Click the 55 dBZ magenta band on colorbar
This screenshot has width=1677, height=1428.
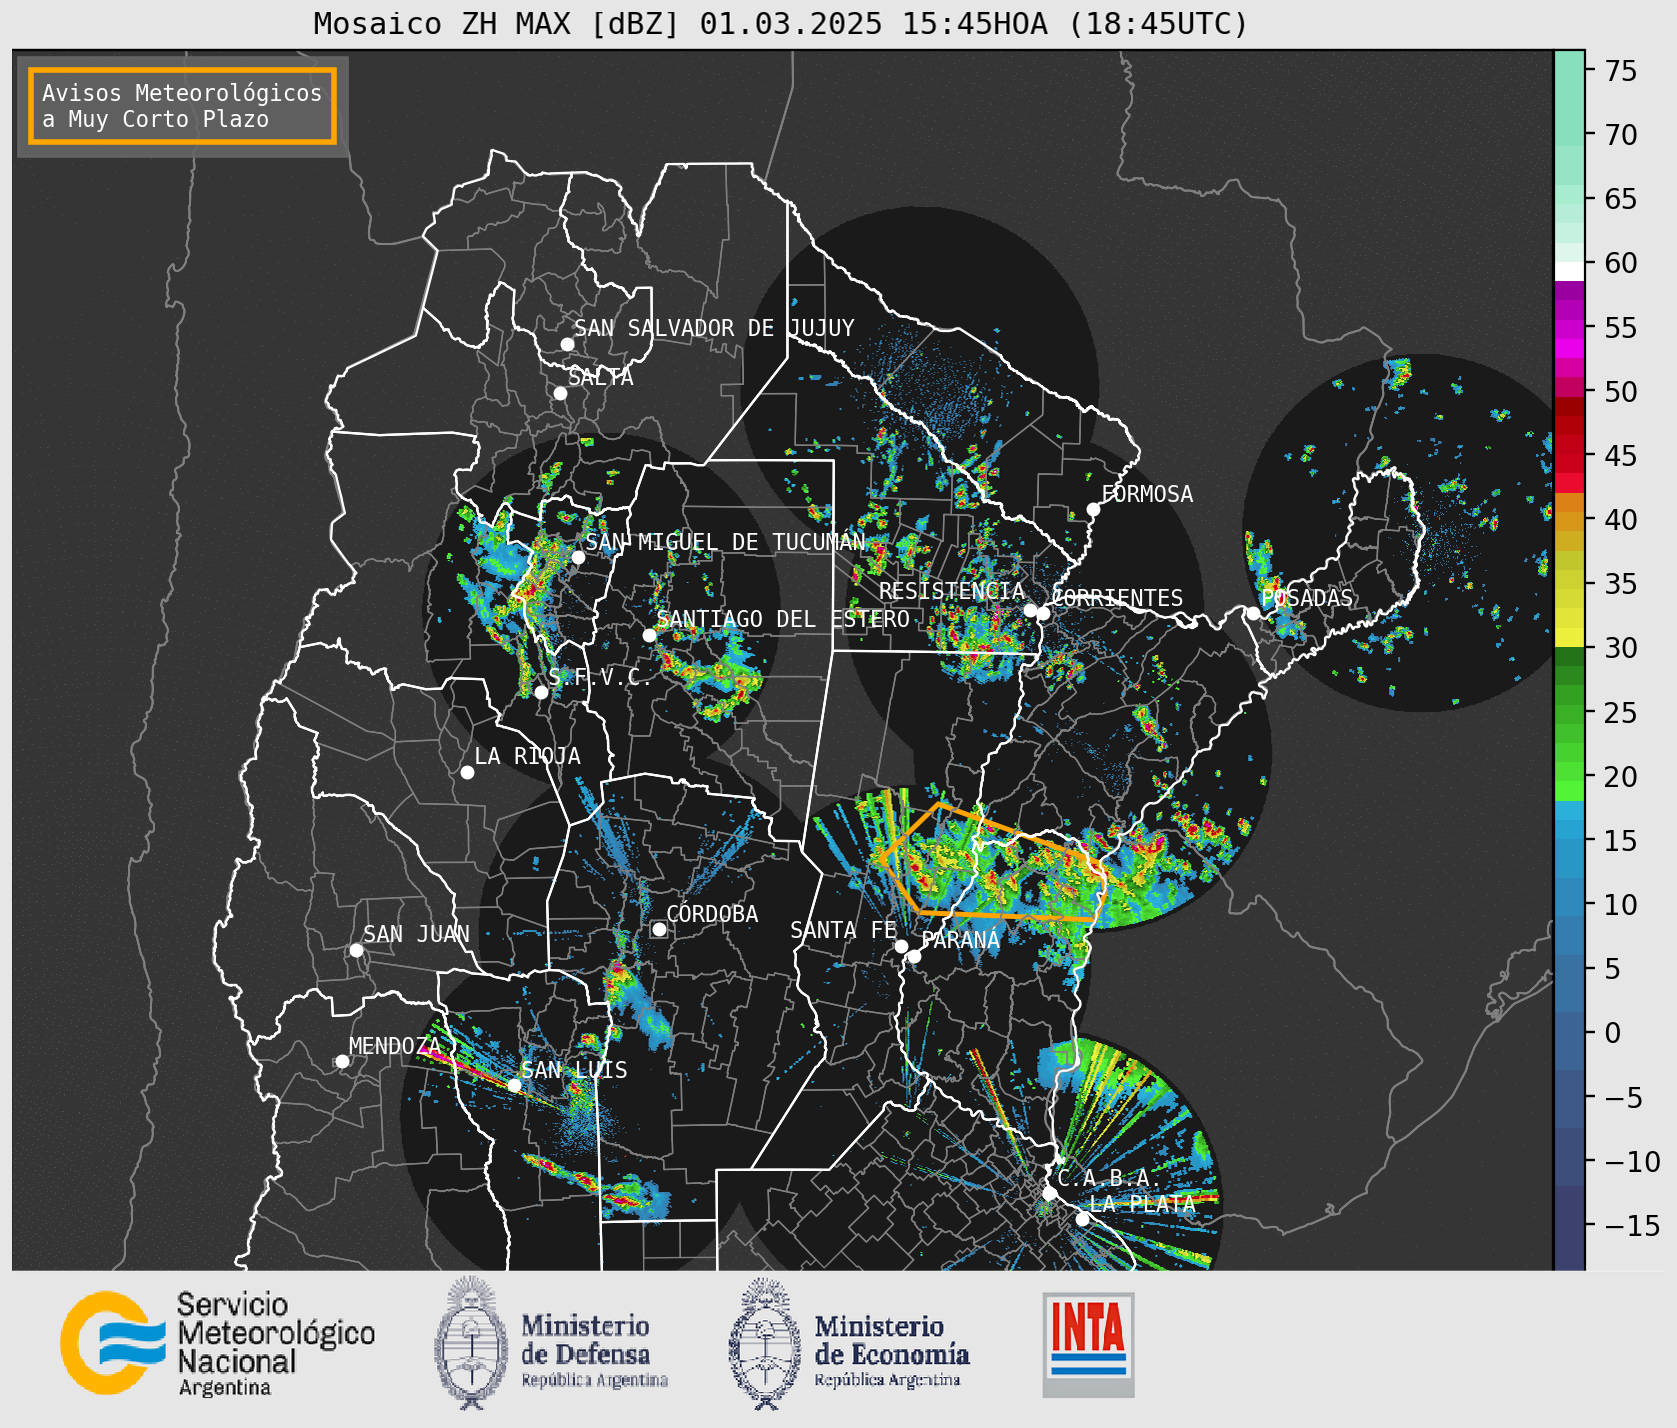1569,328
